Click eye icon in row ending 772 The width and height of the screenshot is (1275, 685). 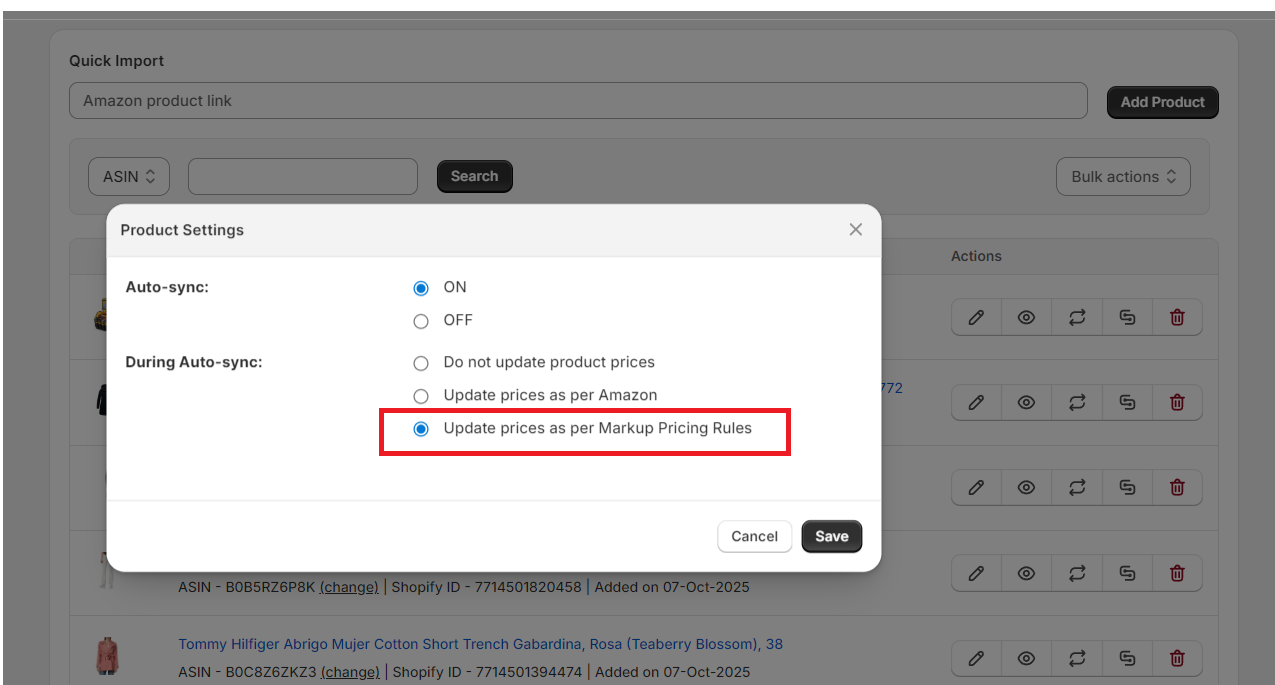tap(1026, 402)
